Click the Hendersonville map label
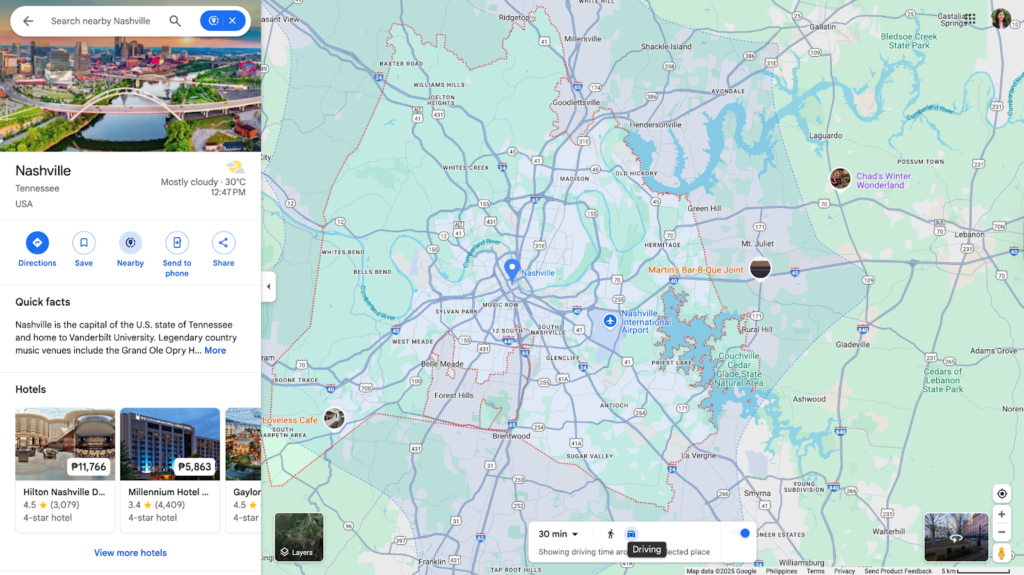Viewport: 1024px width, 575px height. [655, 125]
